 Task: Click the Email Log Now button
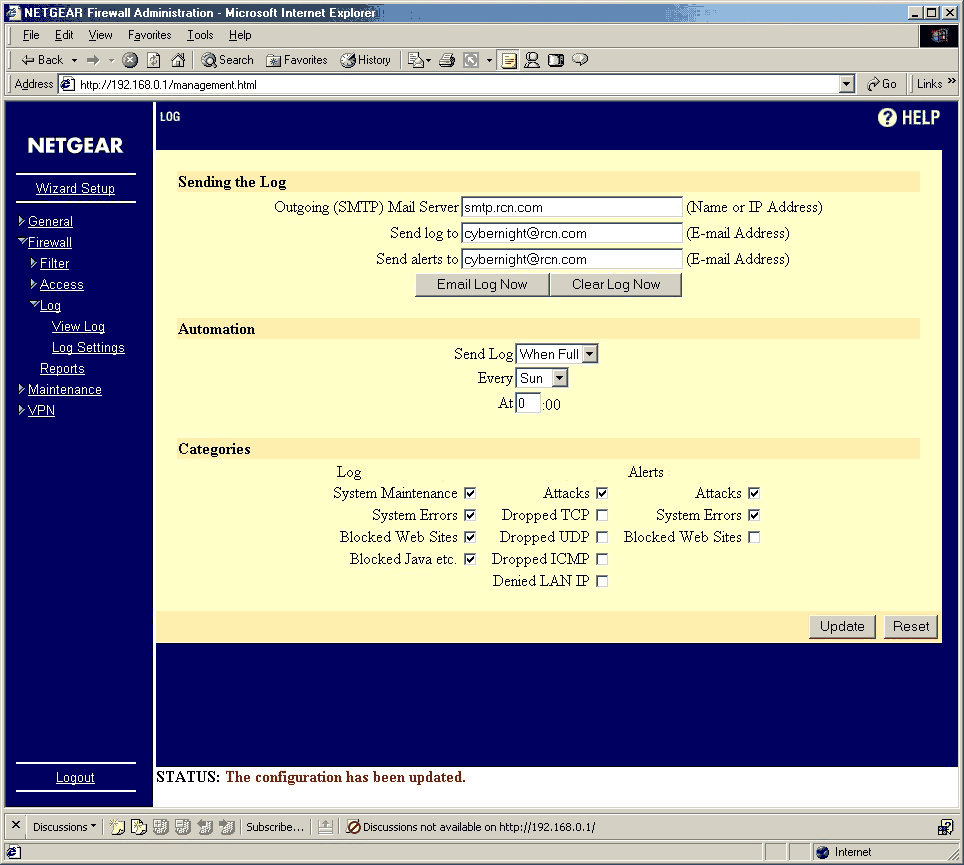482,285
